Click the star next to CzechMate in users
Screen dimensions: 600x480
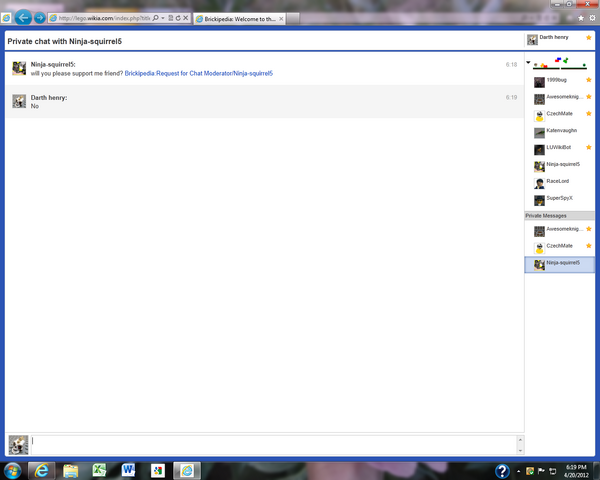589,113
